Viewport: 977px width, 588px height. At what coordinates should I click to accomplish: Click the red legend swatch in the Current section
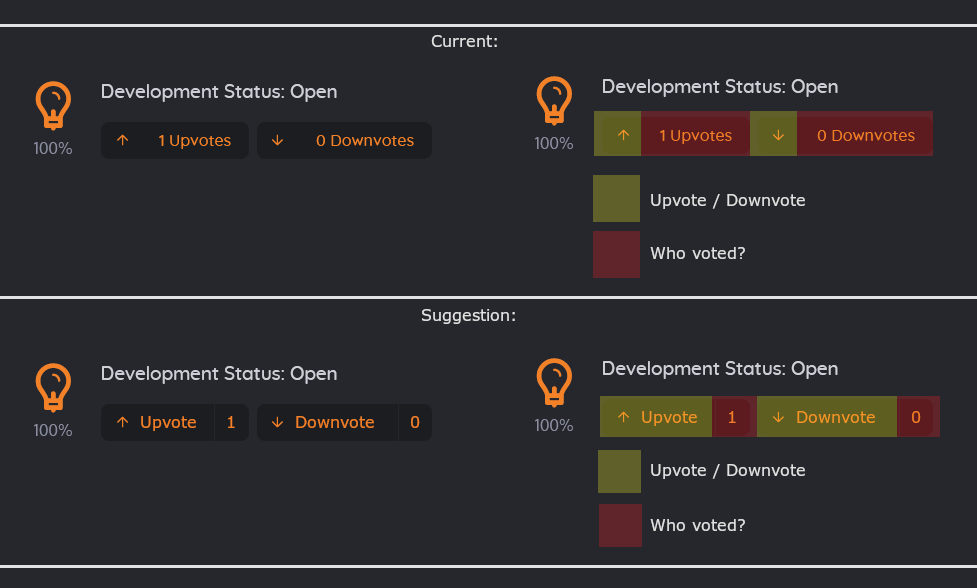[616, 254]
